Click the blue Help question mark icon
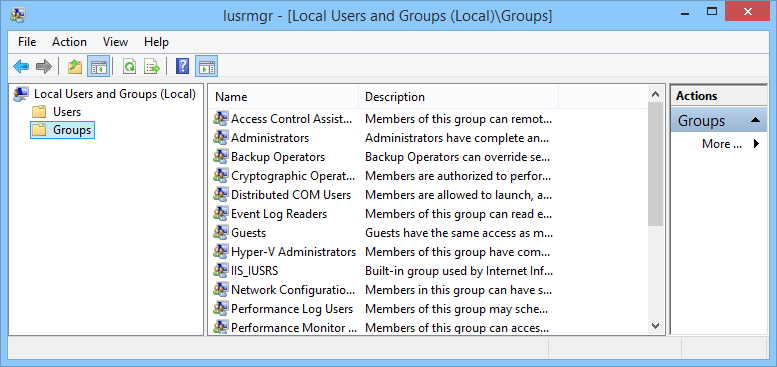 [x=182, y=66]
